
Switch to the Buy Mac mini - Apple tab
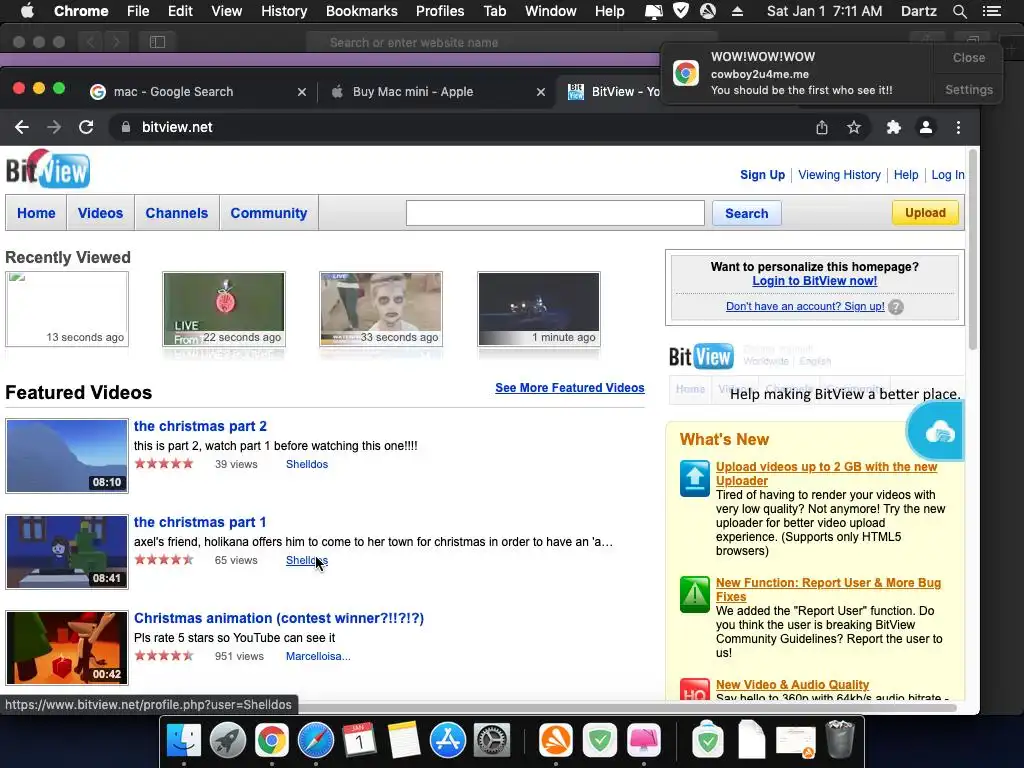coord(413,92)
